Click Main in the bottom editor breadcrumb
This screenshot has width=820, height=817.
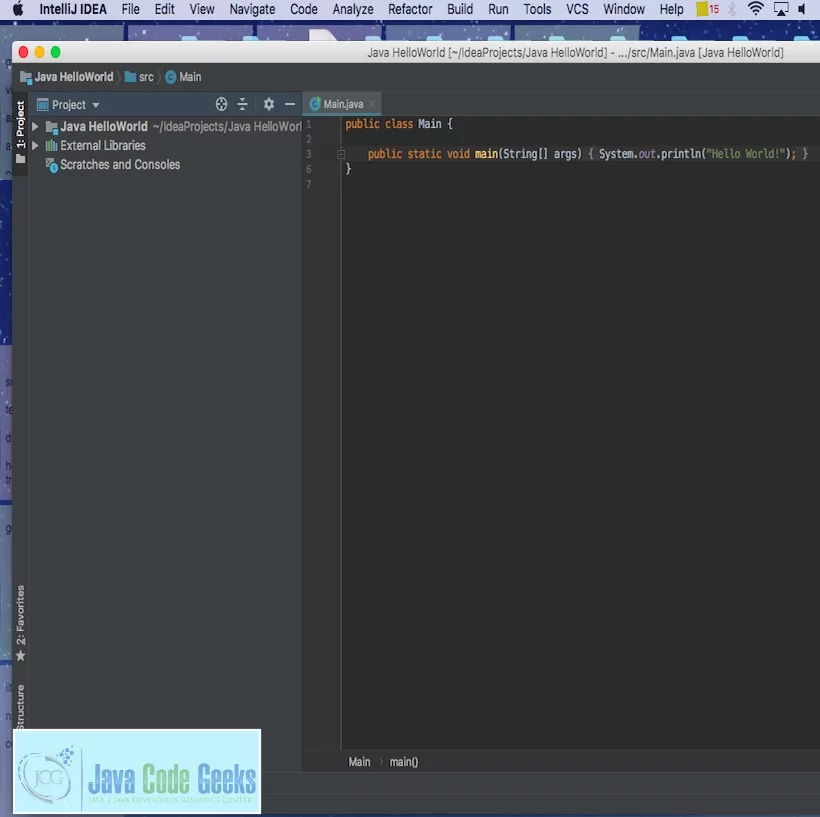point(359,762)
